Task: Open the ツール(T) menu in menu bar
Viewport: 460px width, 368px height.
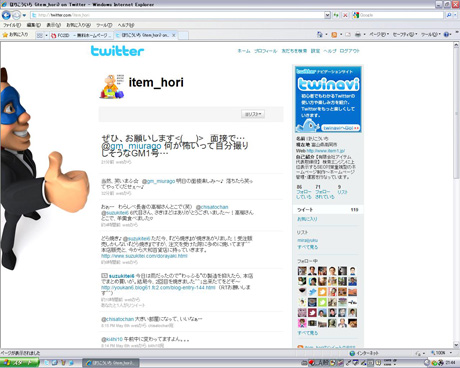Action: point(104,25)
